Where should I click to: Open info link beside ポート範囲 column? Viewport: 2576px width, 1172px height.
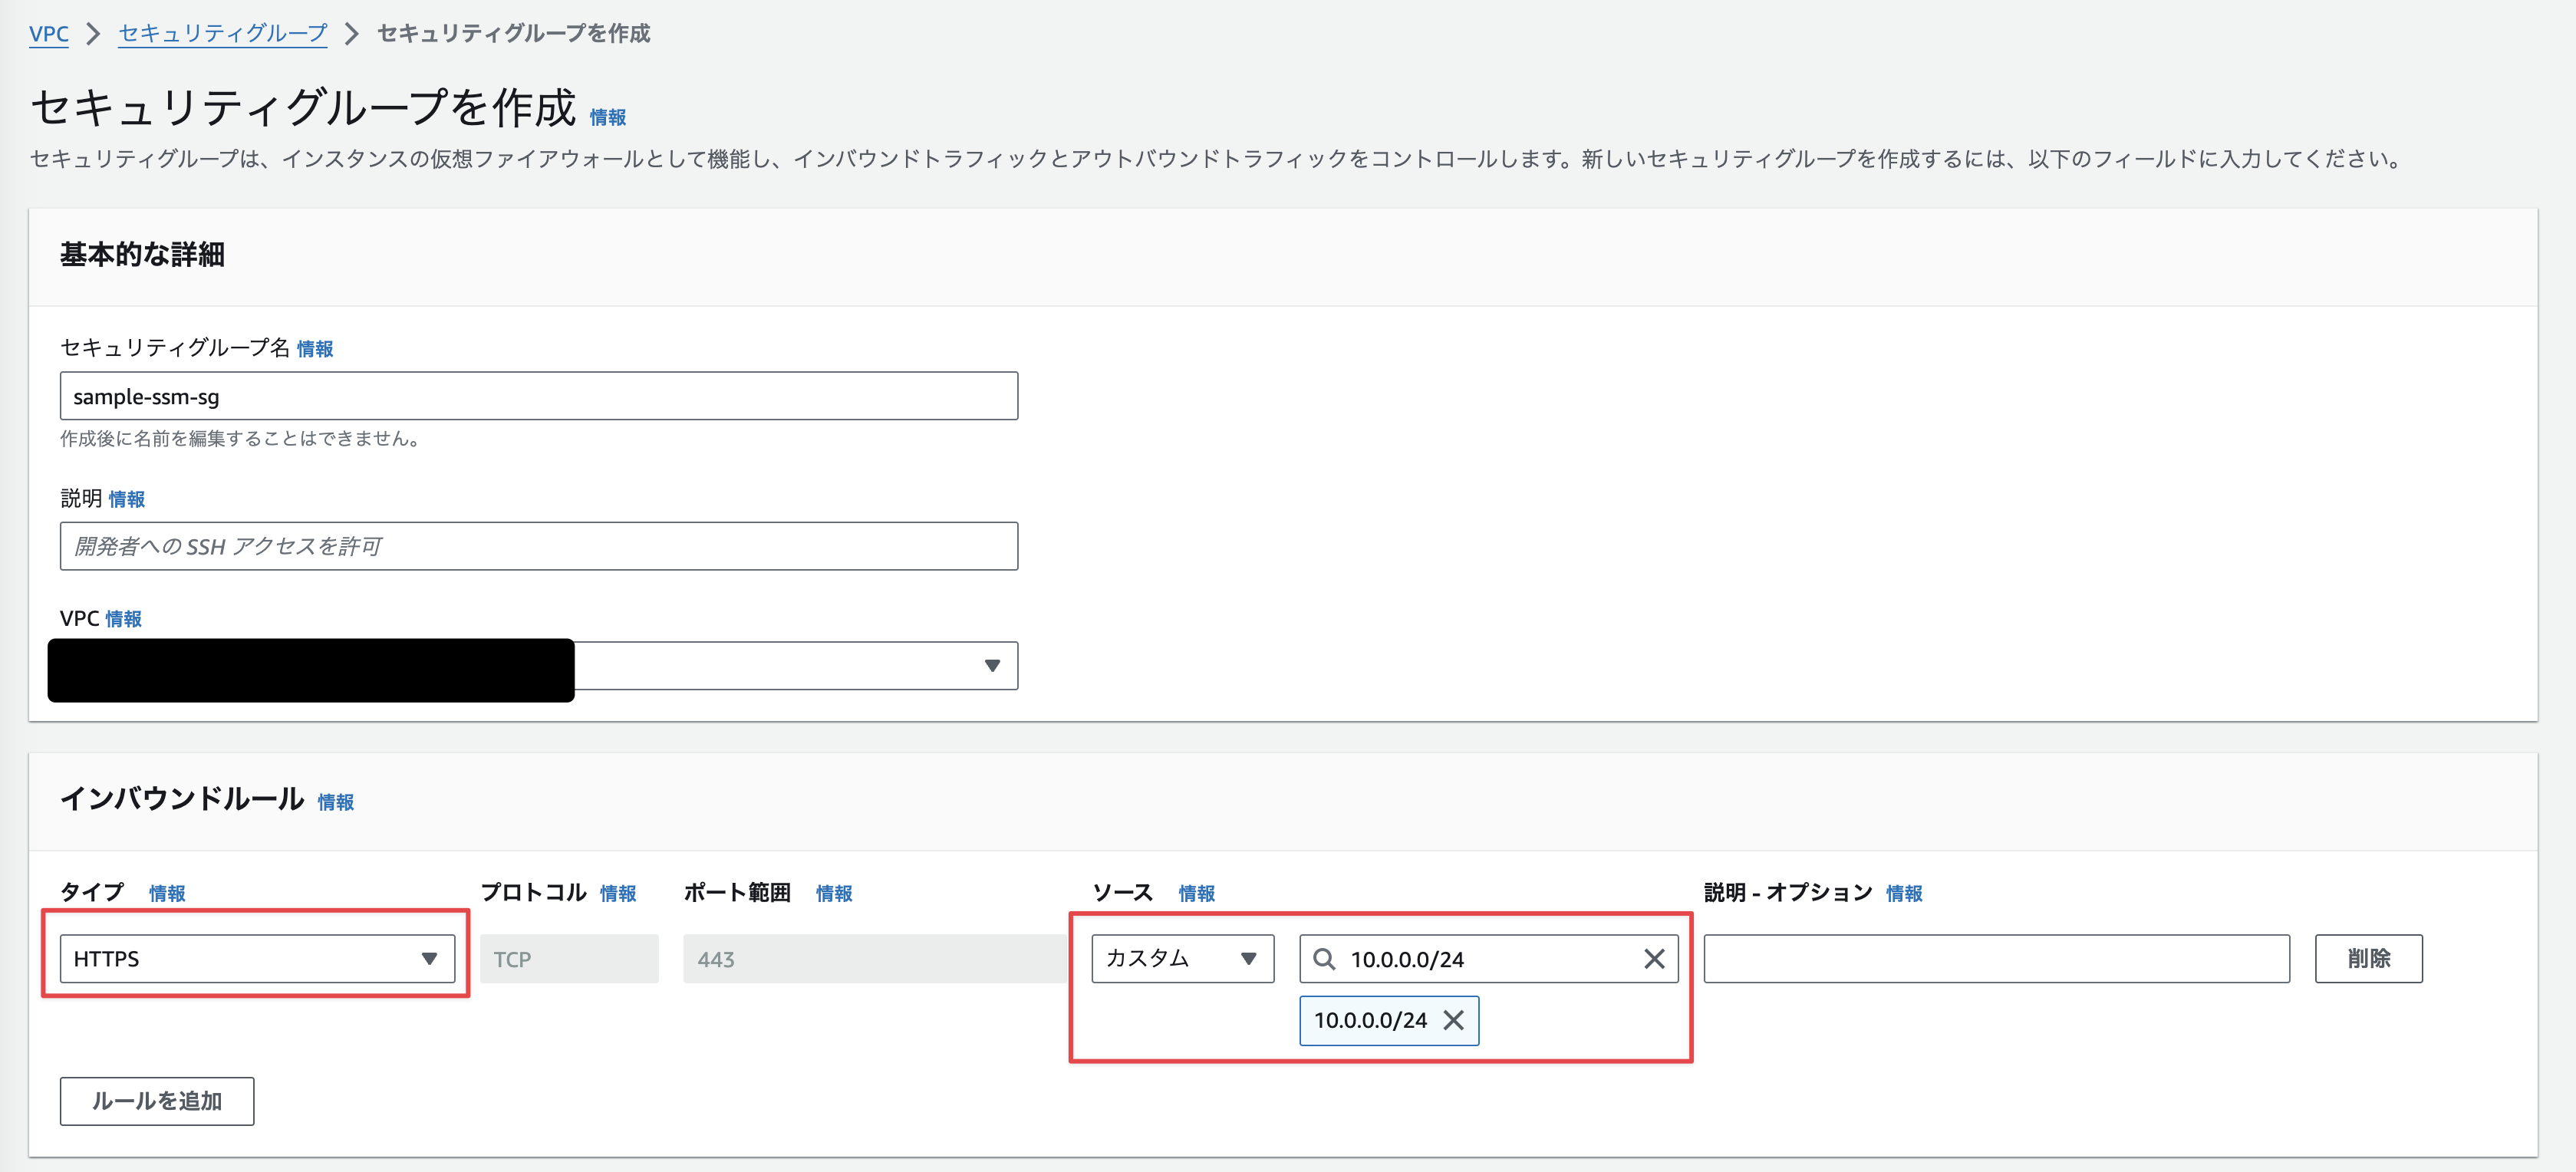833,893
